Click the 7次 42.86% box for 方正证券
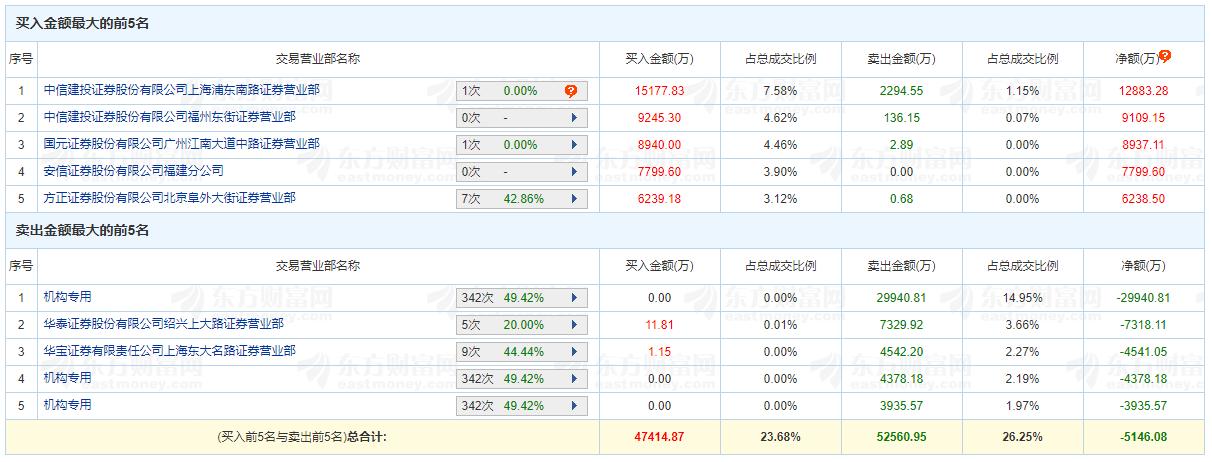Screen dimensions: 1212x462 tap(522, 199)
